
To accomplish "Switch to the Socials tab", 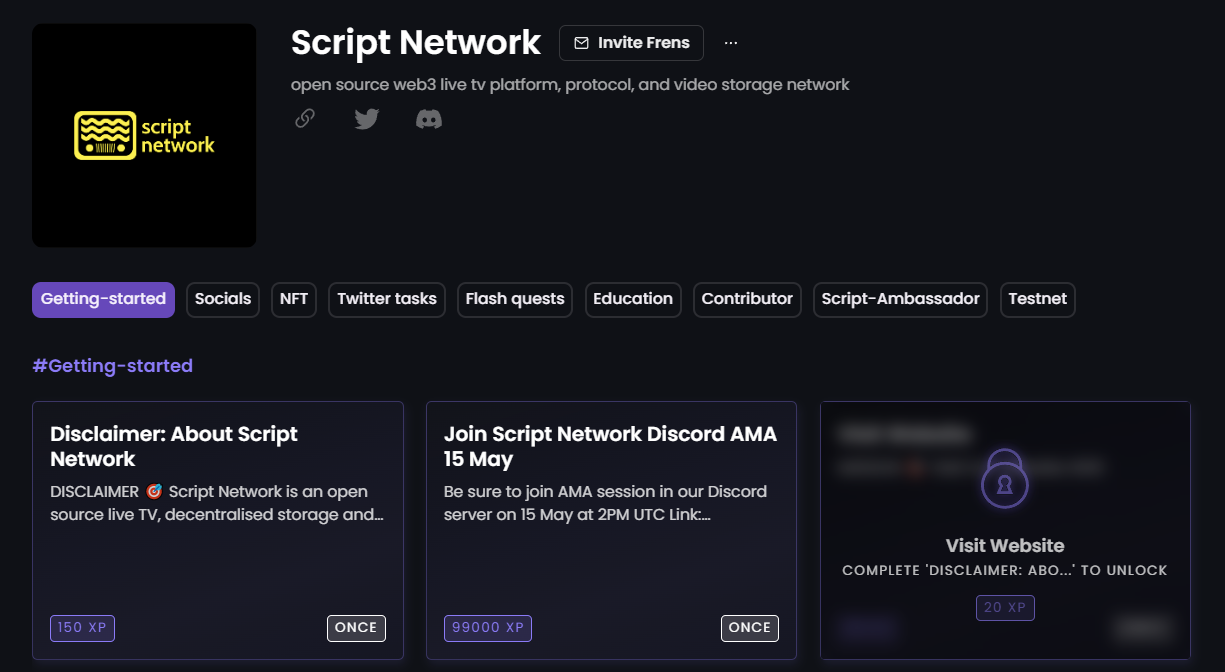I will [223, 299].
